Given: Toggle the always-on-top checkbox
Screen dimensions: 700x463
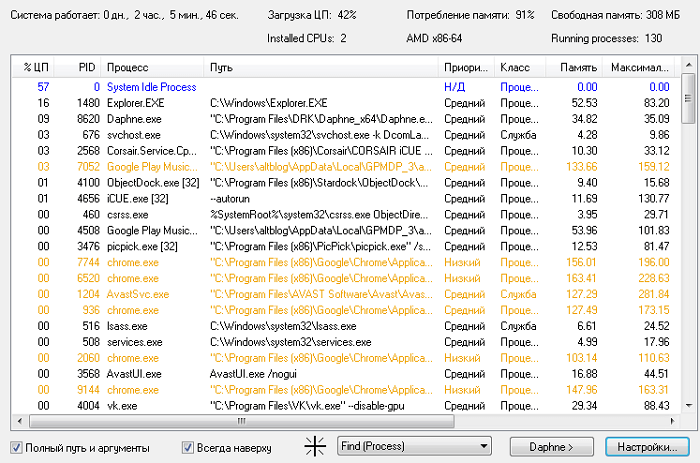Looking at the screenshot, I should (187, 447).
